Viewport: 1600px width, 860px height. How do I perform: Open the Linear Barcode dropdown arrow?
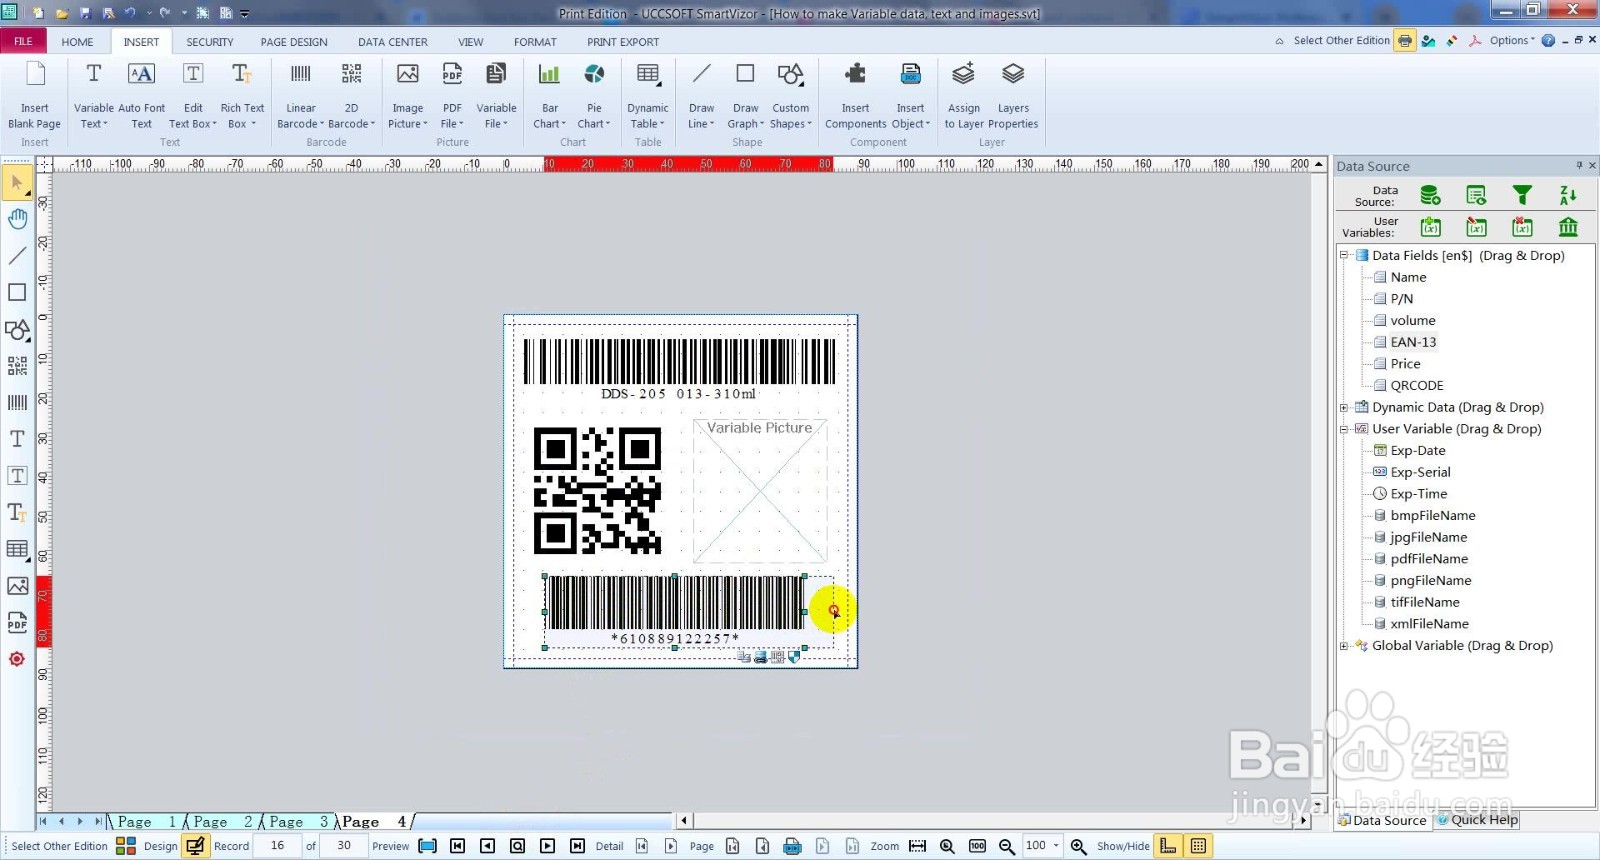point(322,124)
